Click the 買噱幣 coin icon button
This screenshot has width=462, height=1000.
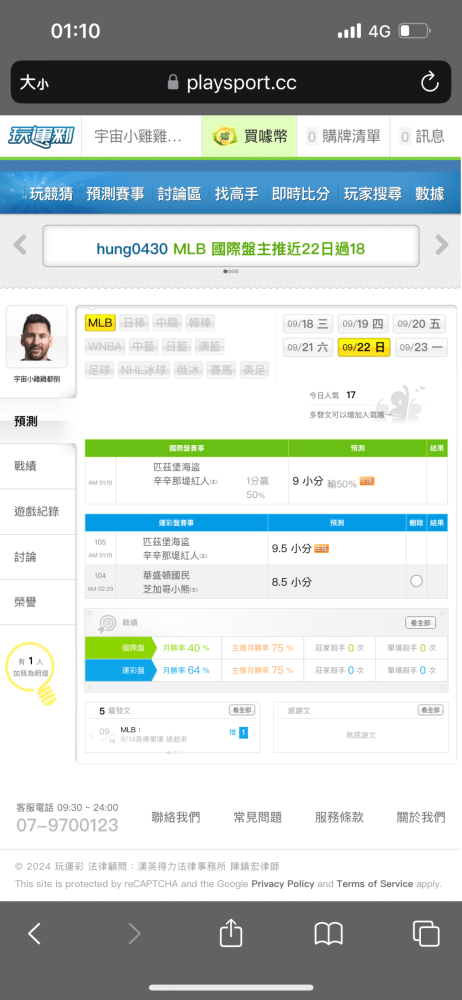click(x=249, y=136)
